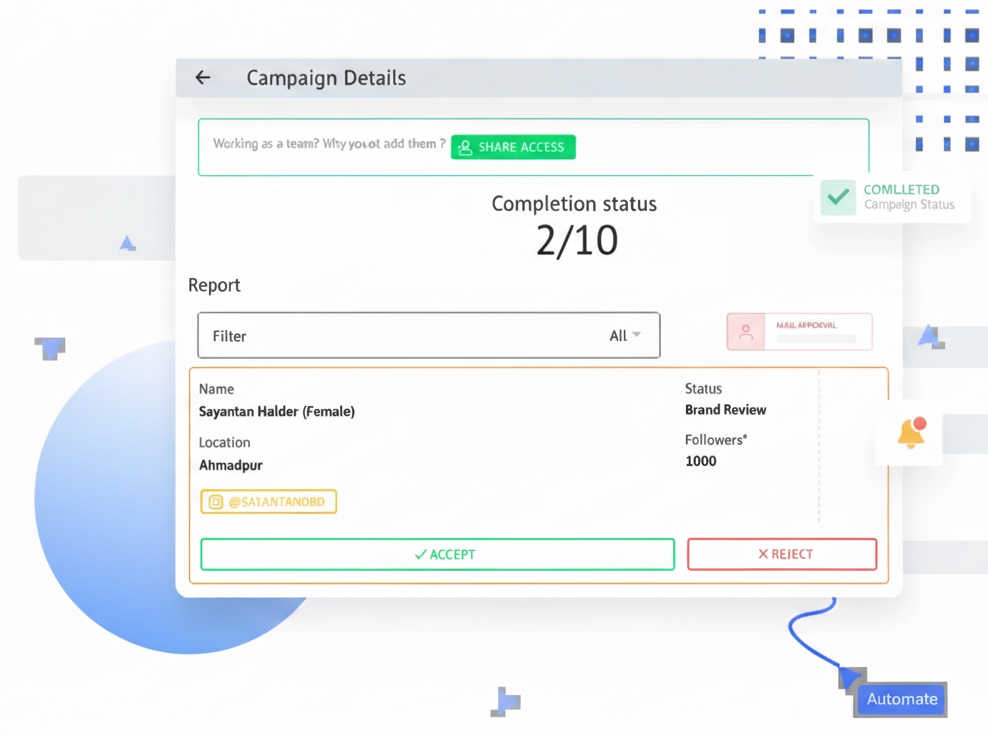Click the person icon on Share Access
988x736 pixels.
point(465,147)
